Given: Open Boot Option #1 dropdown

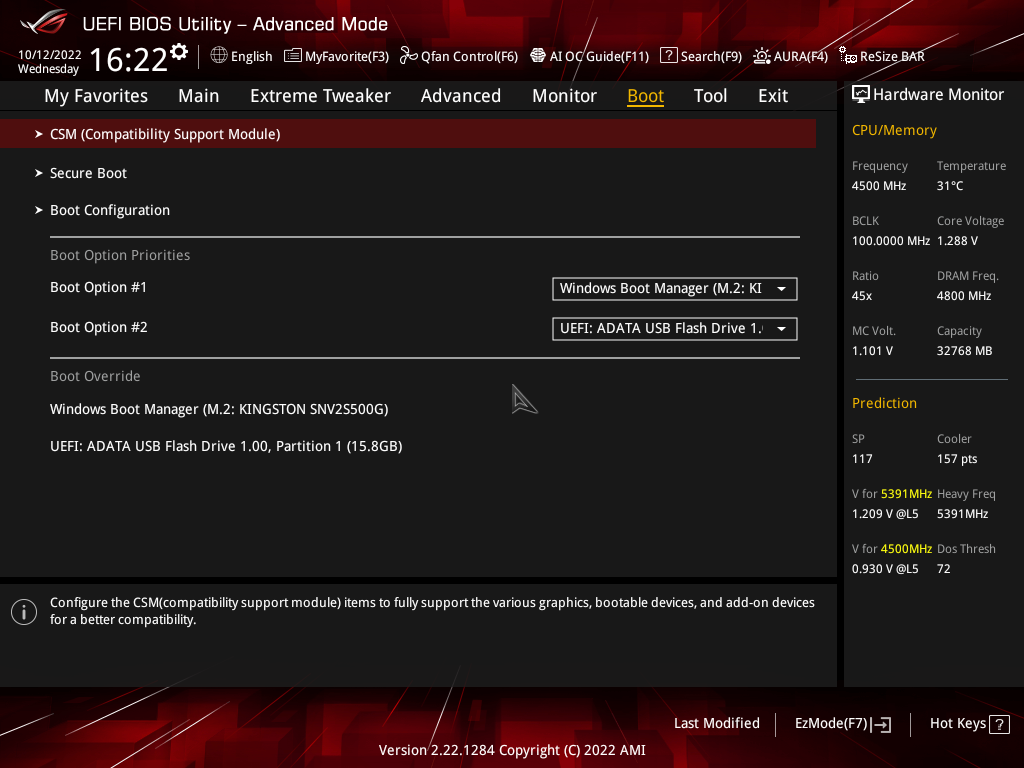Looking at the screenshot, I should 675,289.
